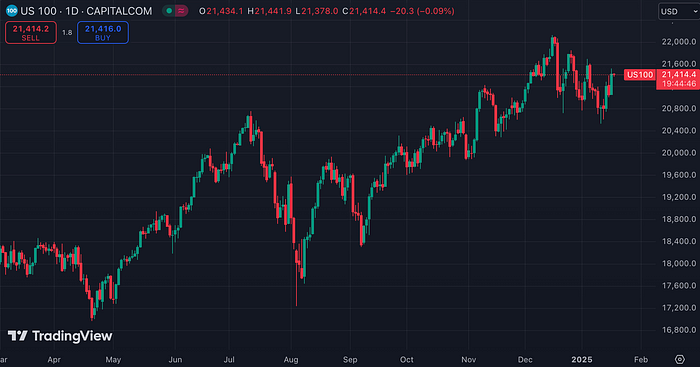The height and width of the screenshot is (367, 700).
Task: Click the 2025 label on the time axis
Action: pyautogui.click(x=582, y=359)
